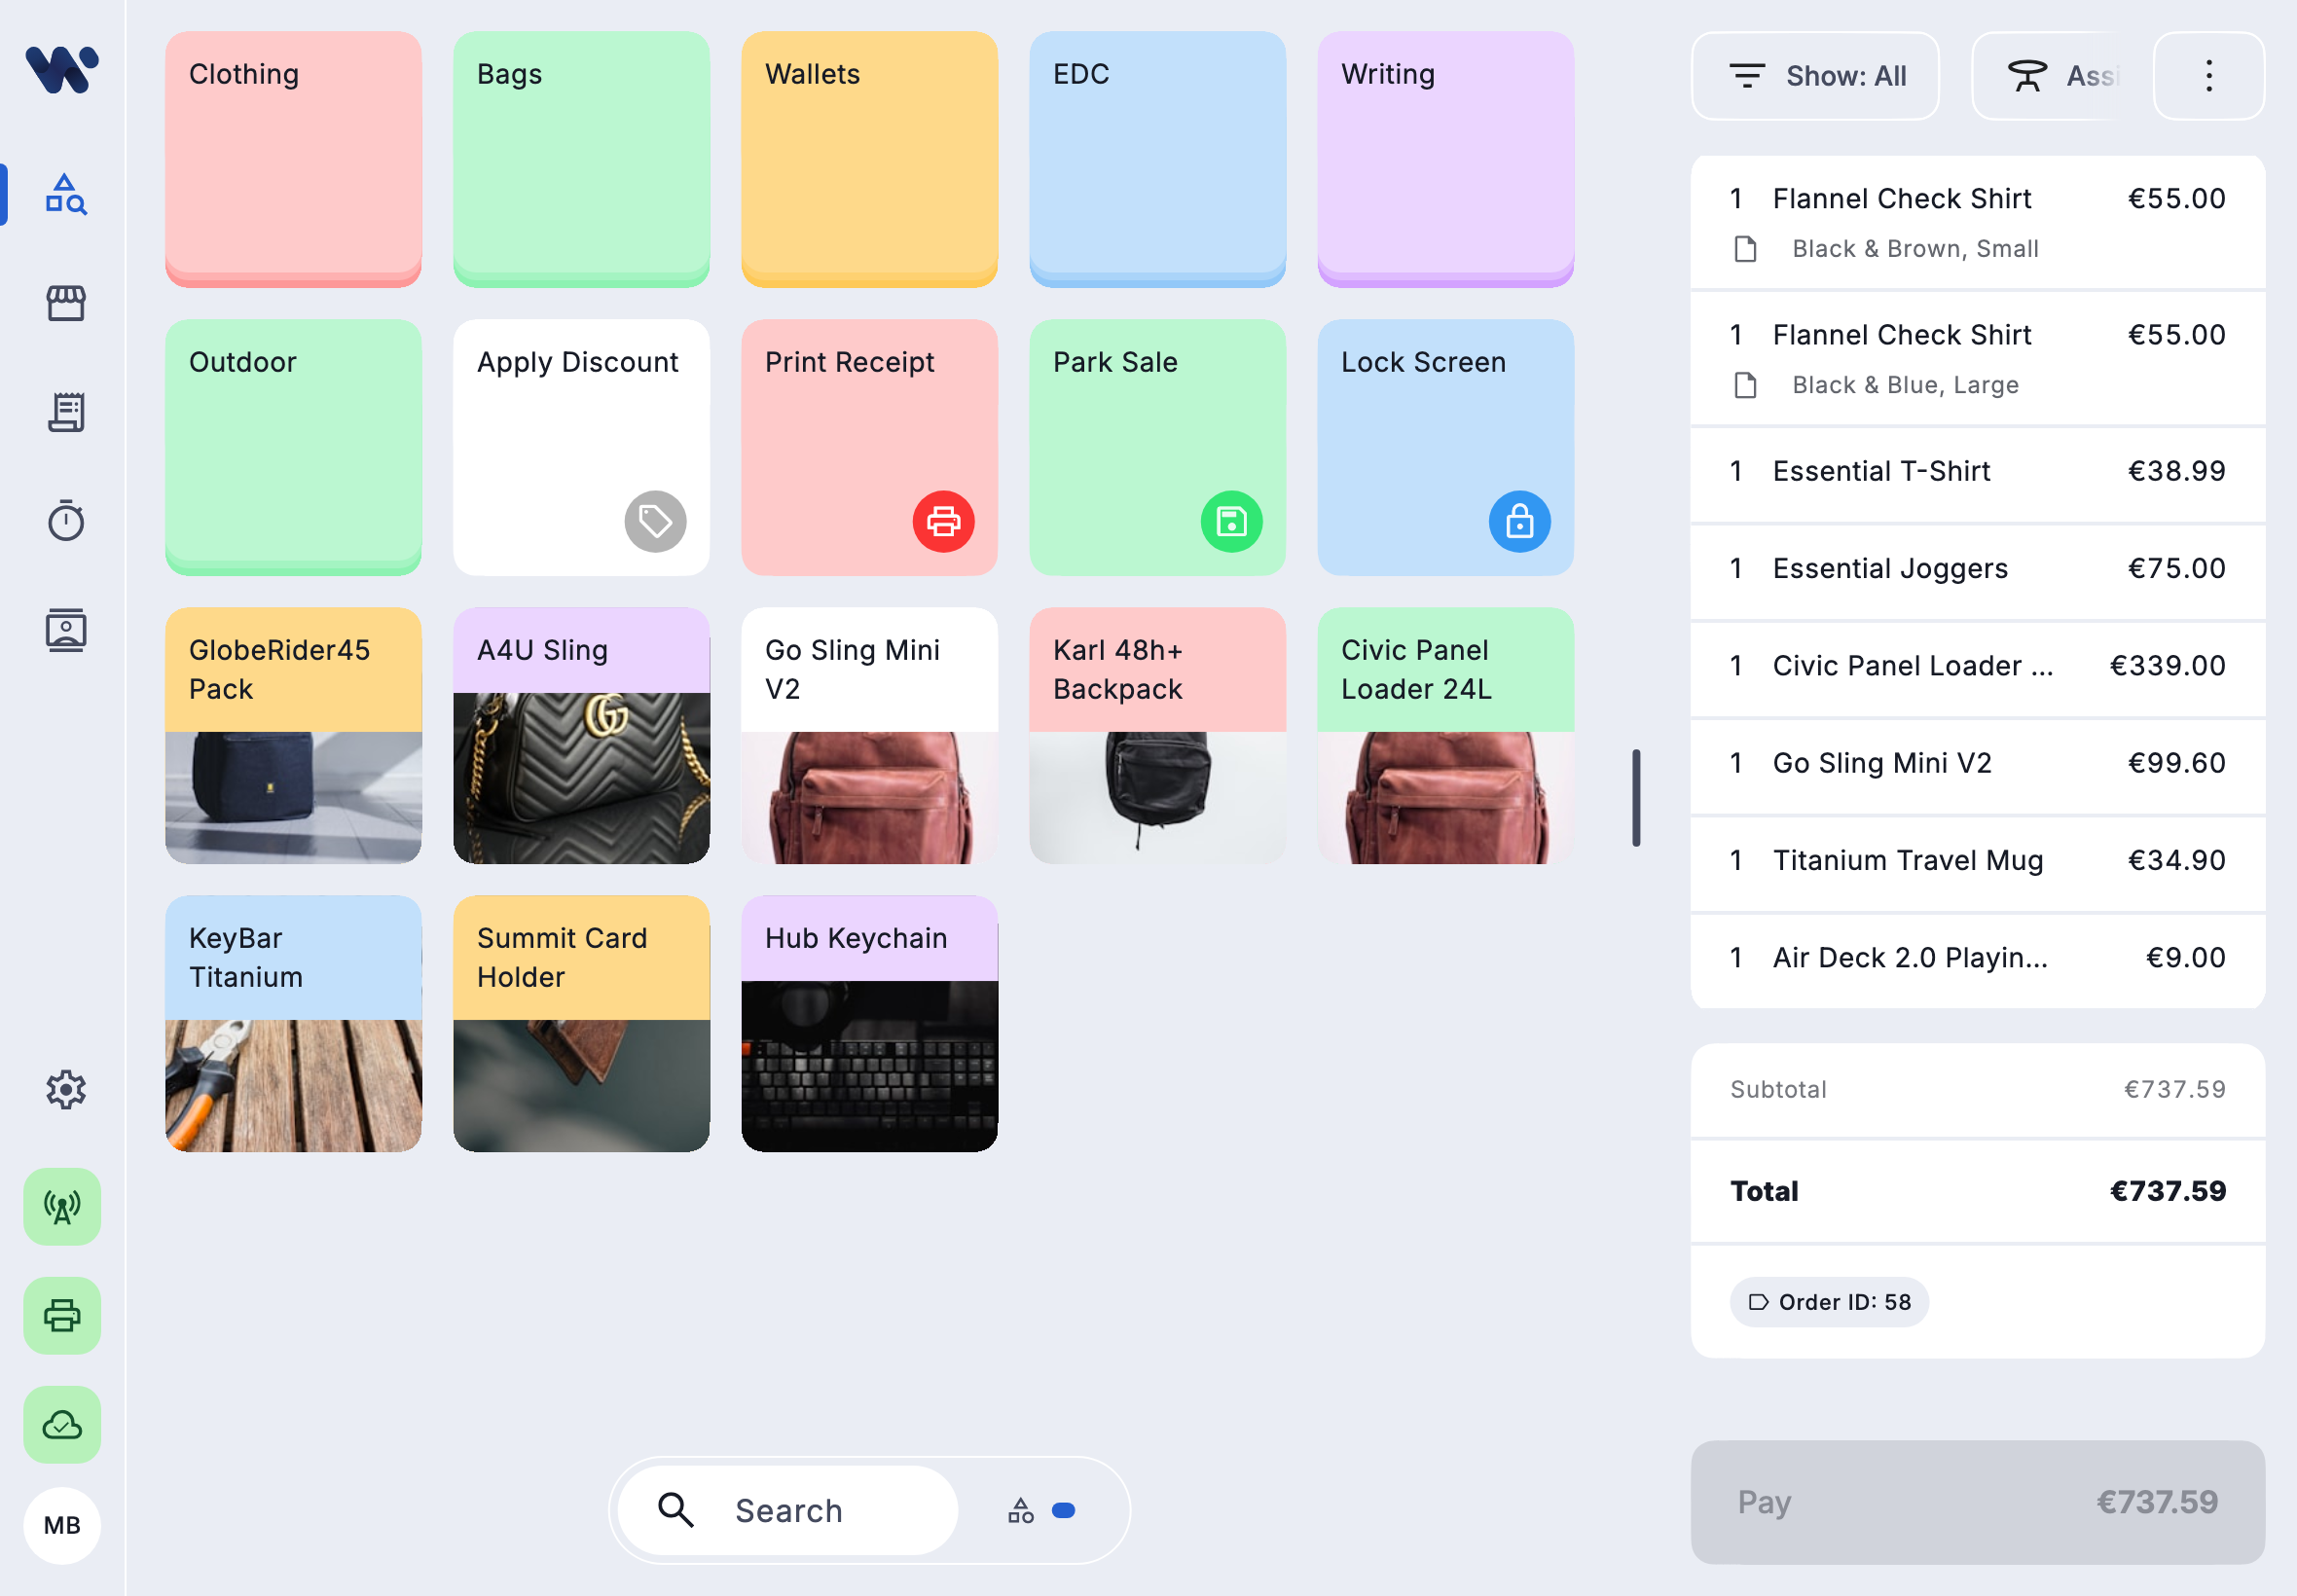Click the Order ID: 58 chip
This screenshot has height=1596, width=2297.
[1828, 1302]
